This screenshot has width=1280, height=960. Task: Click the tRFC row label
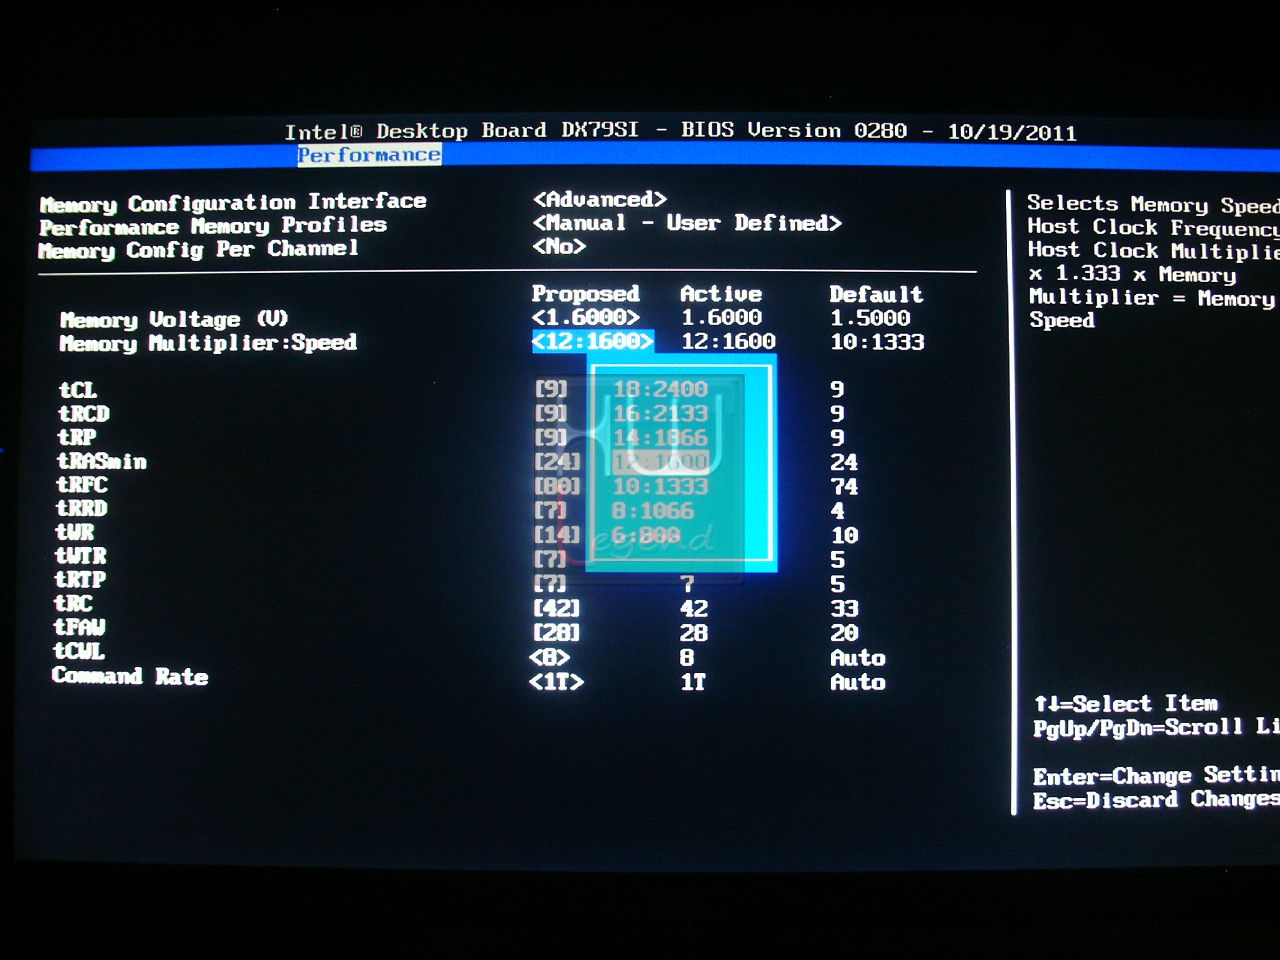click(81, 485)
